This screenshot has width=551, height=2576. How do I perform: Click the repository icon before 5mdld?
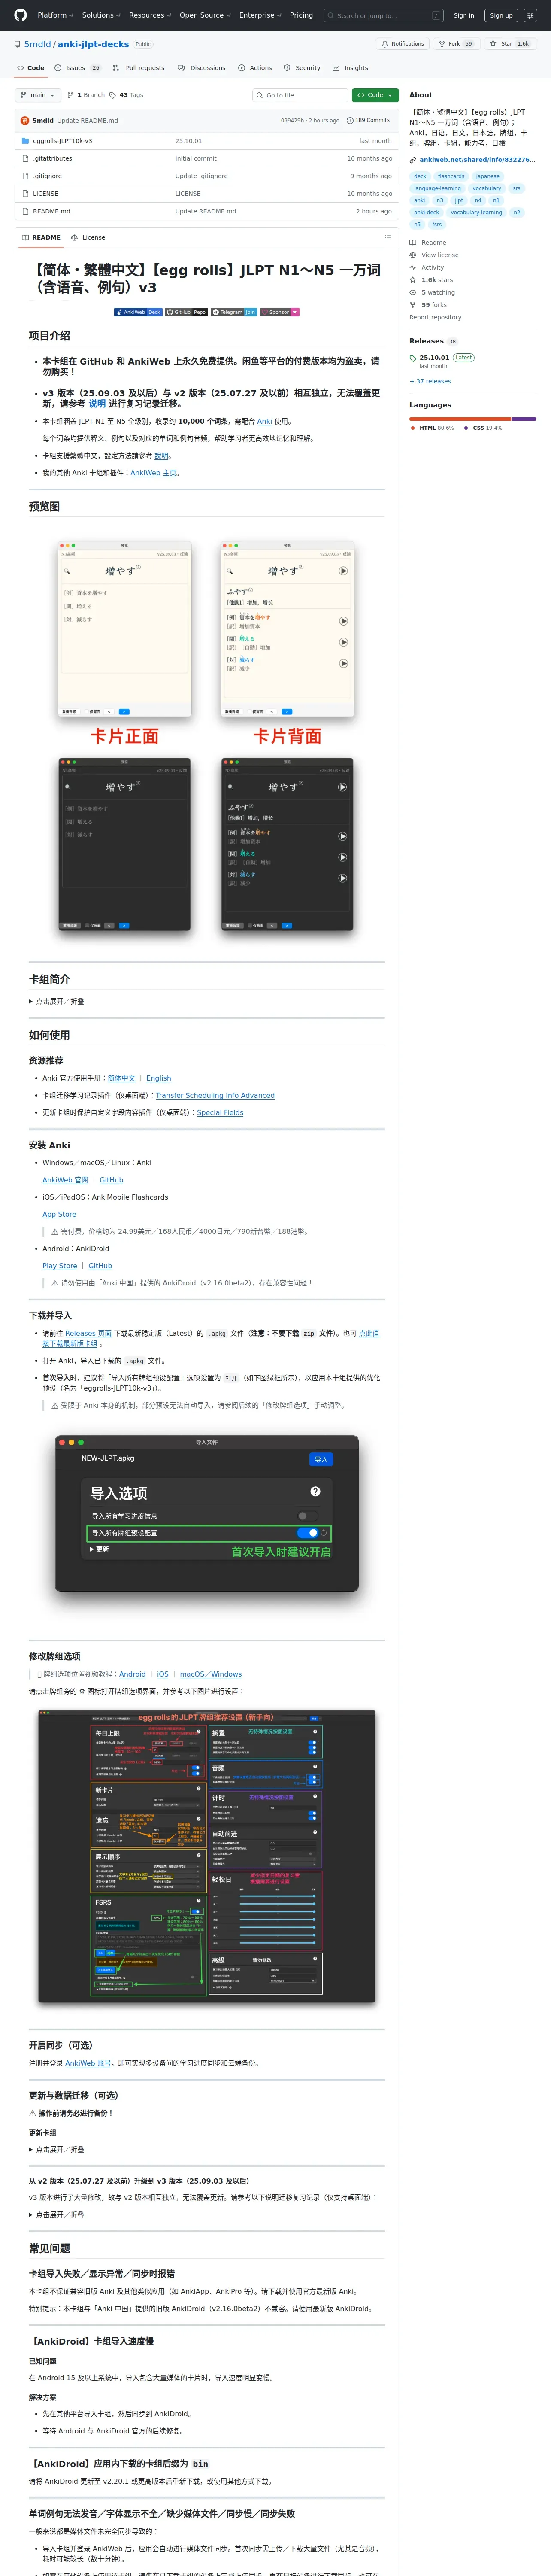point(17,44)
